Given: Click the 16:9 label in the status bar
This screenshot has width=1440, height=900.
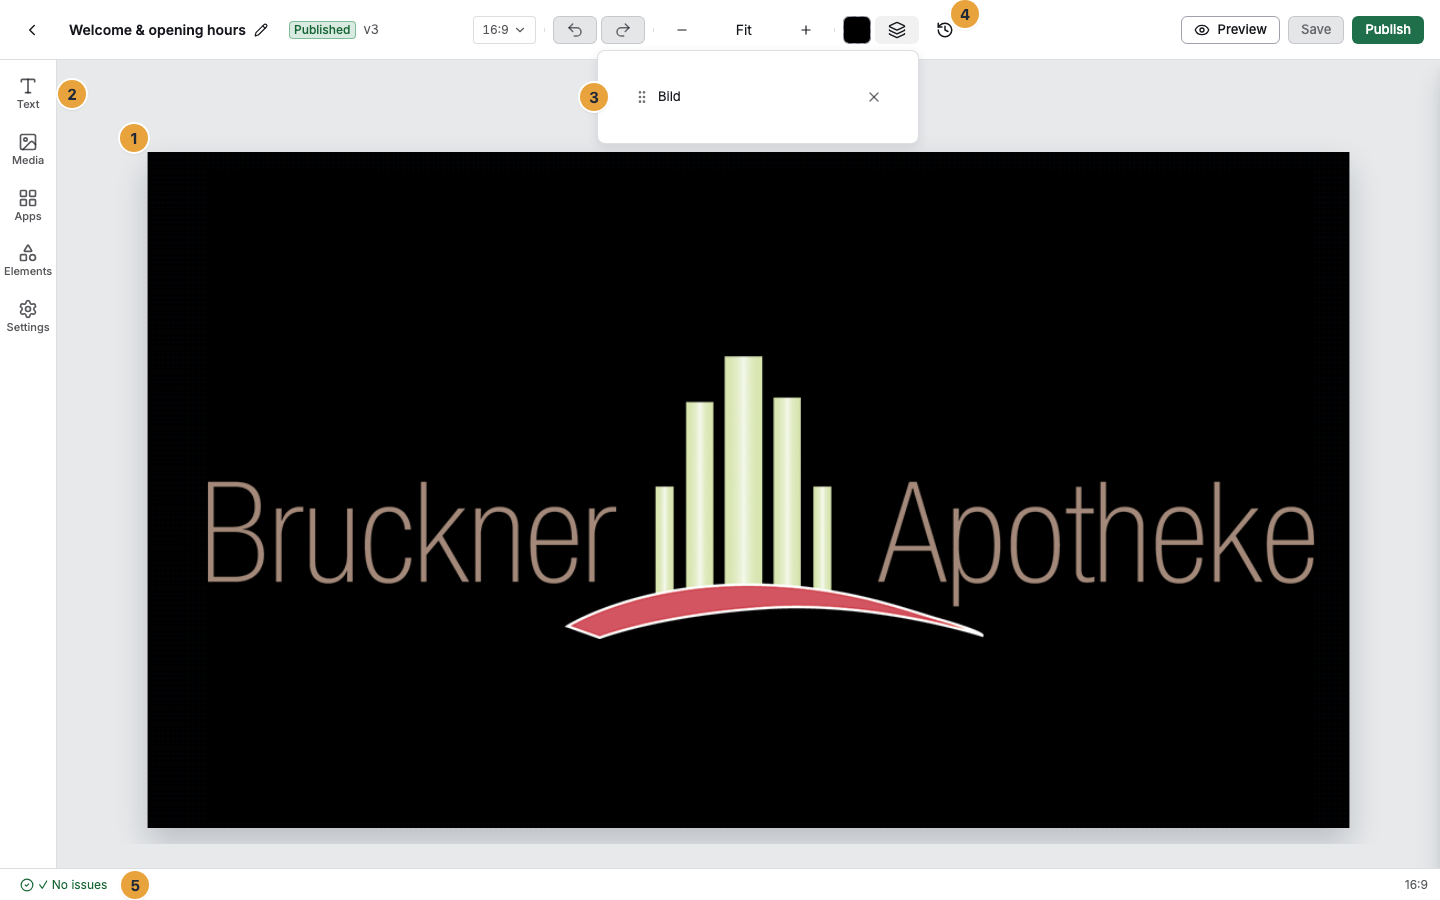Looking at the screenshot, I should coord(1416,885).
